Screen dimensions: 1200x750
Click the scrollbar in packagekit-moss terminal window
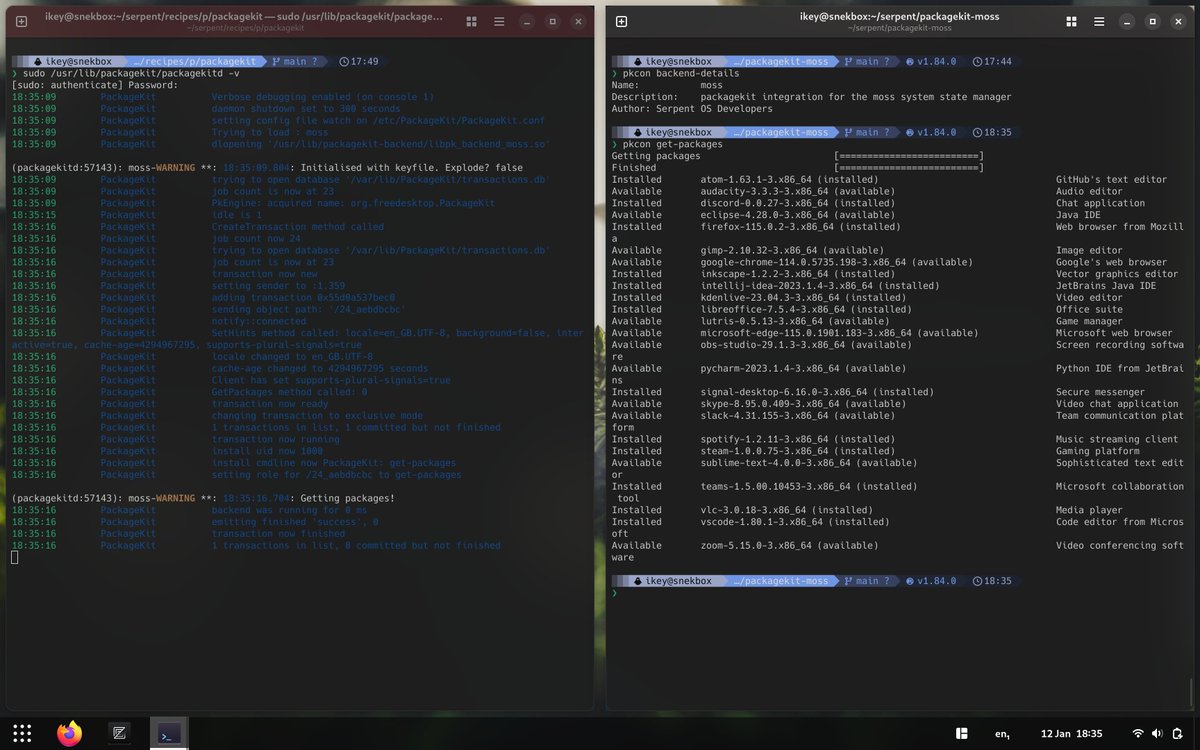1192,690
